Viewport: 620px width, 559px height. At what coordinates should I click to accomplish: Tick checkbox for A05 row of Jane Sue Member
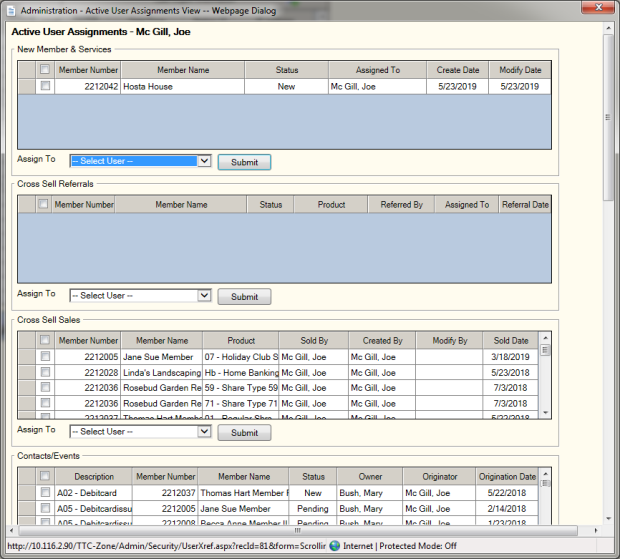tap(45, 508)
